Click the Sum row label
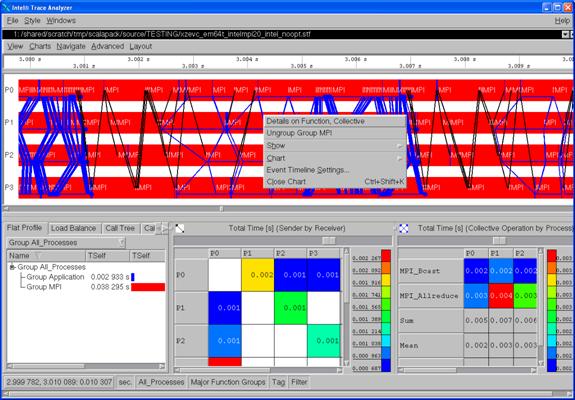Image resolution: width=575 pixels, height=400 pixels. coord(431,321)
